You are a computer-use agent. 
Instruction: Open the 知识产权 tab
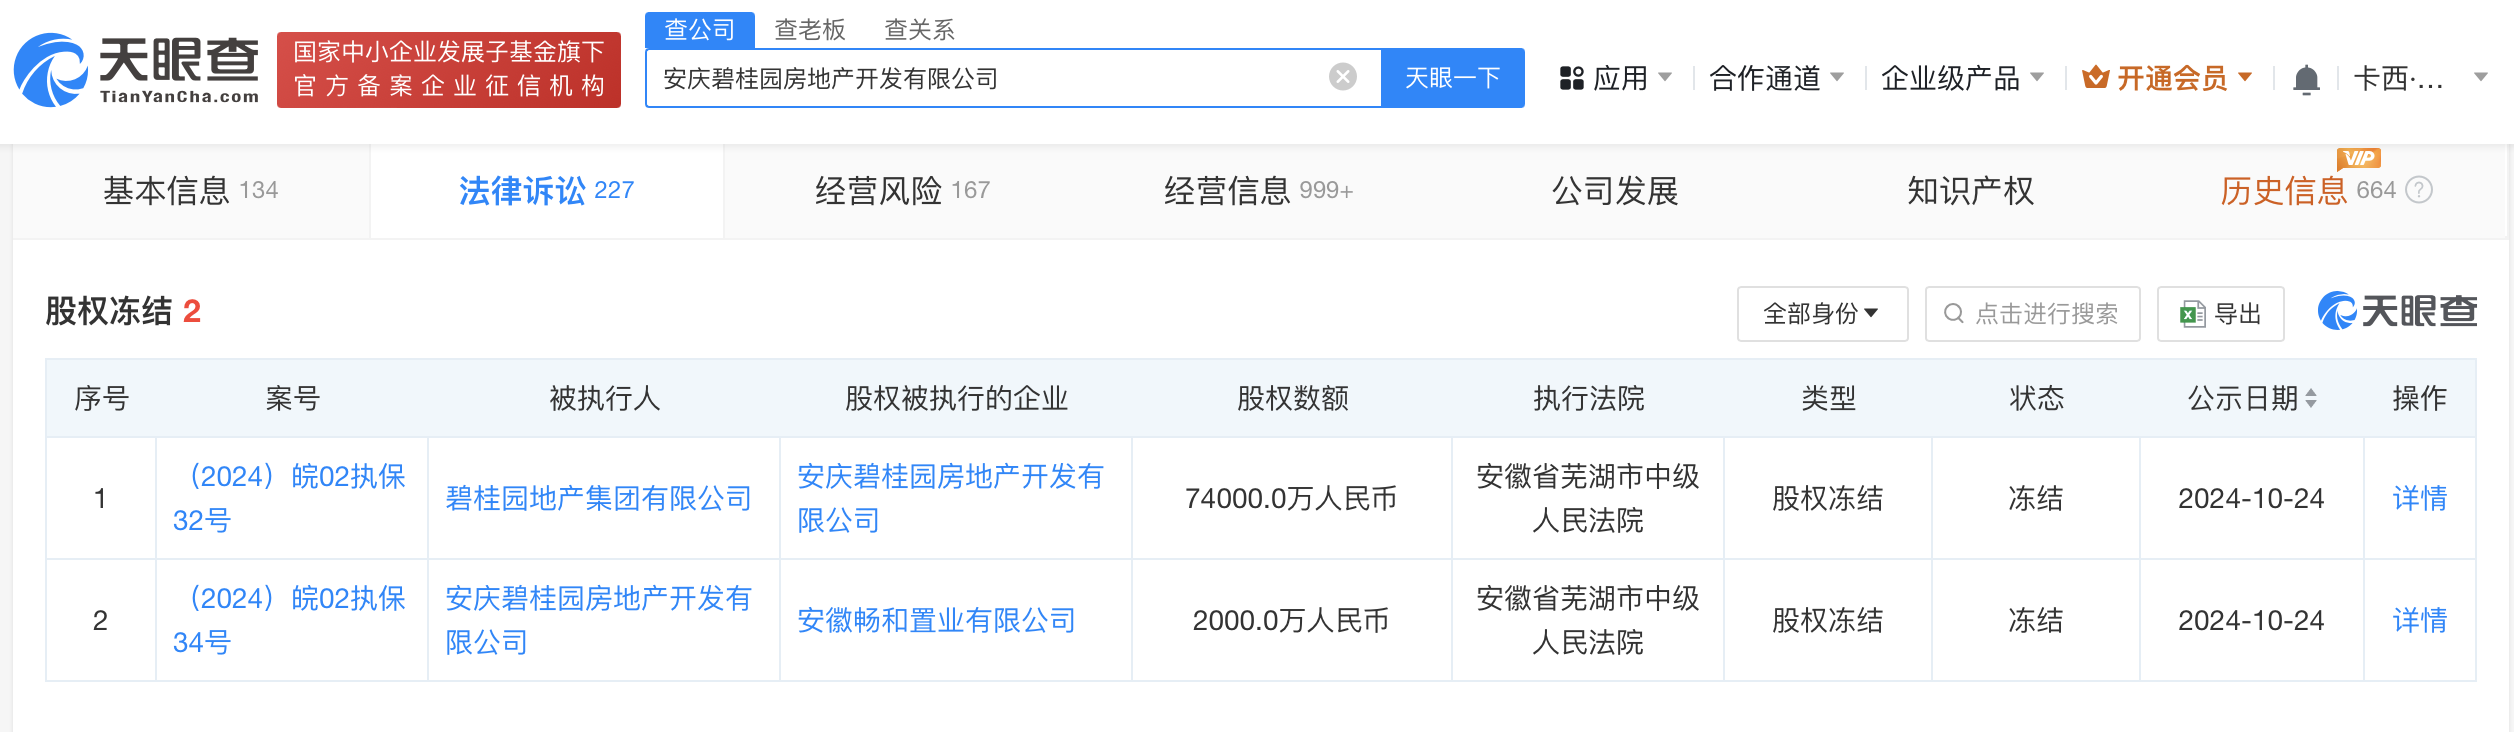click(1970, 190)
